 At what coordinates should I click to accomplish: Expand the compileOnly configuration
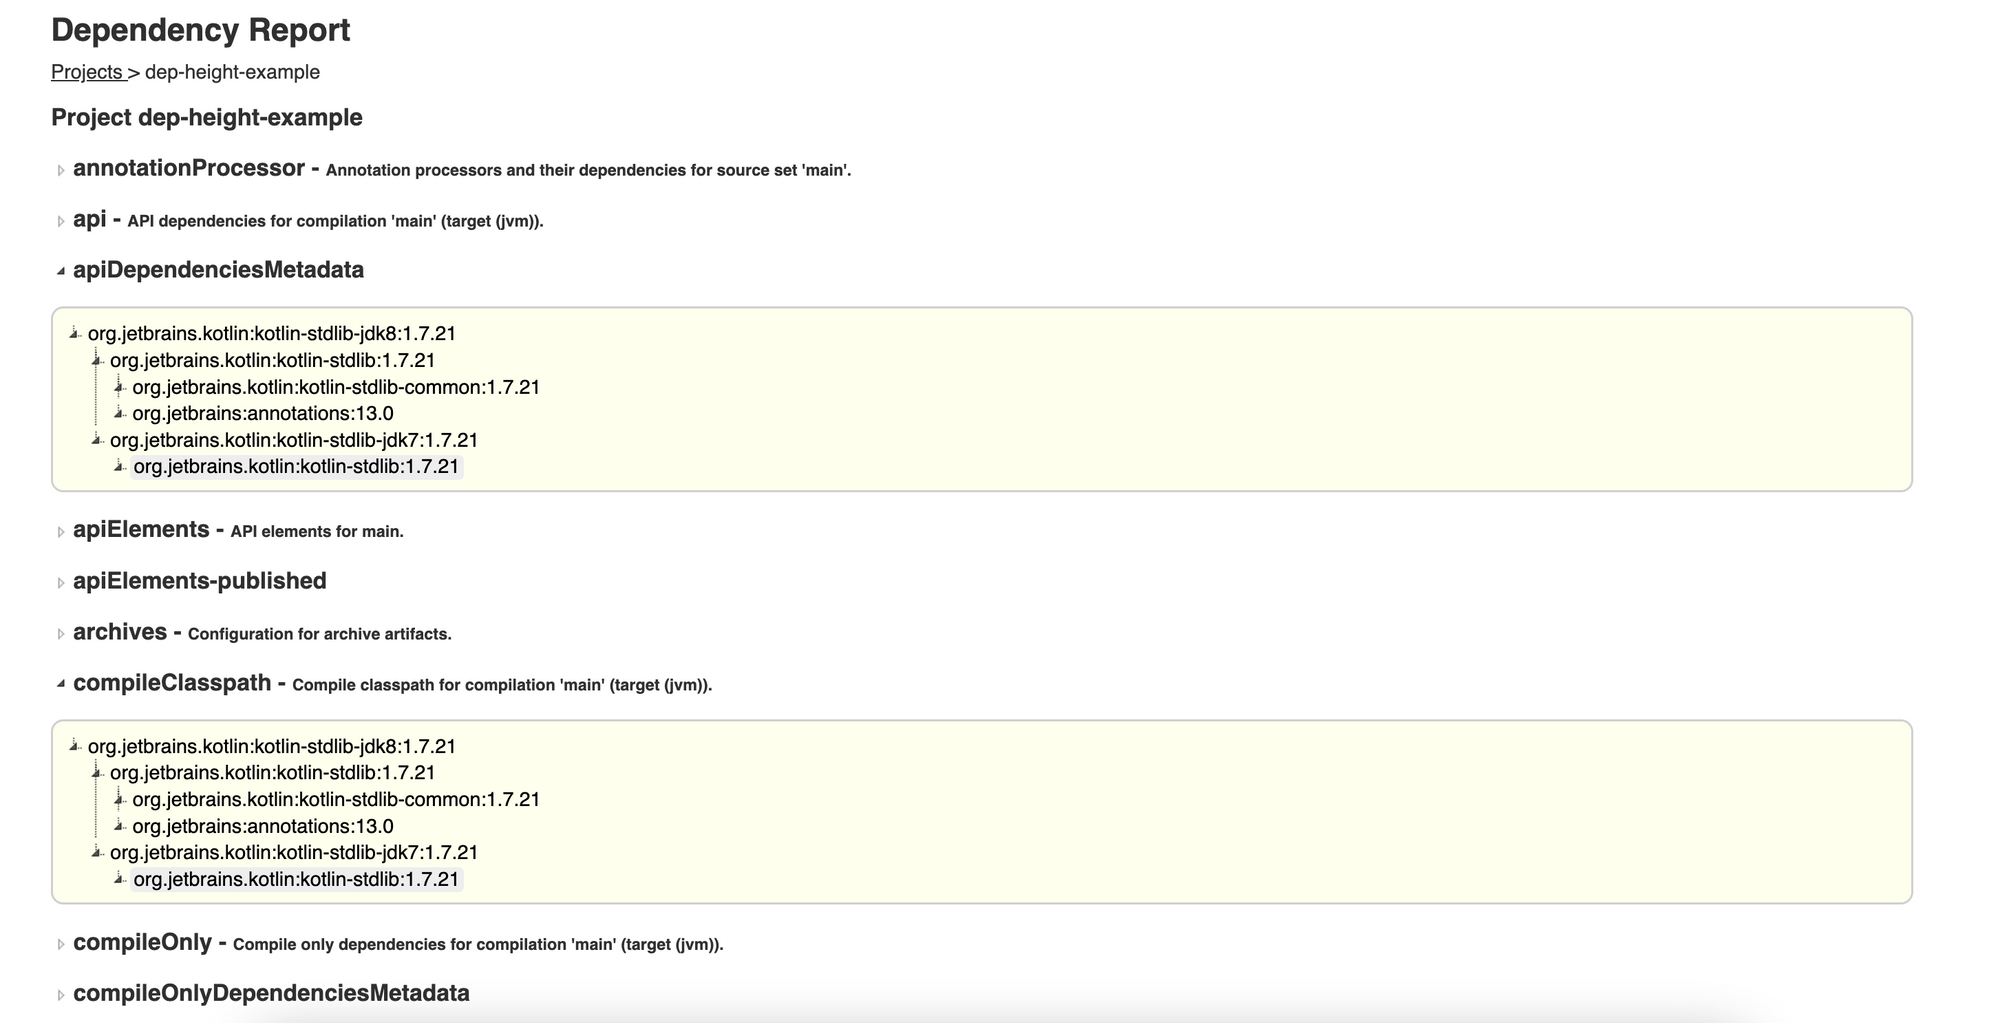(61, 943)
